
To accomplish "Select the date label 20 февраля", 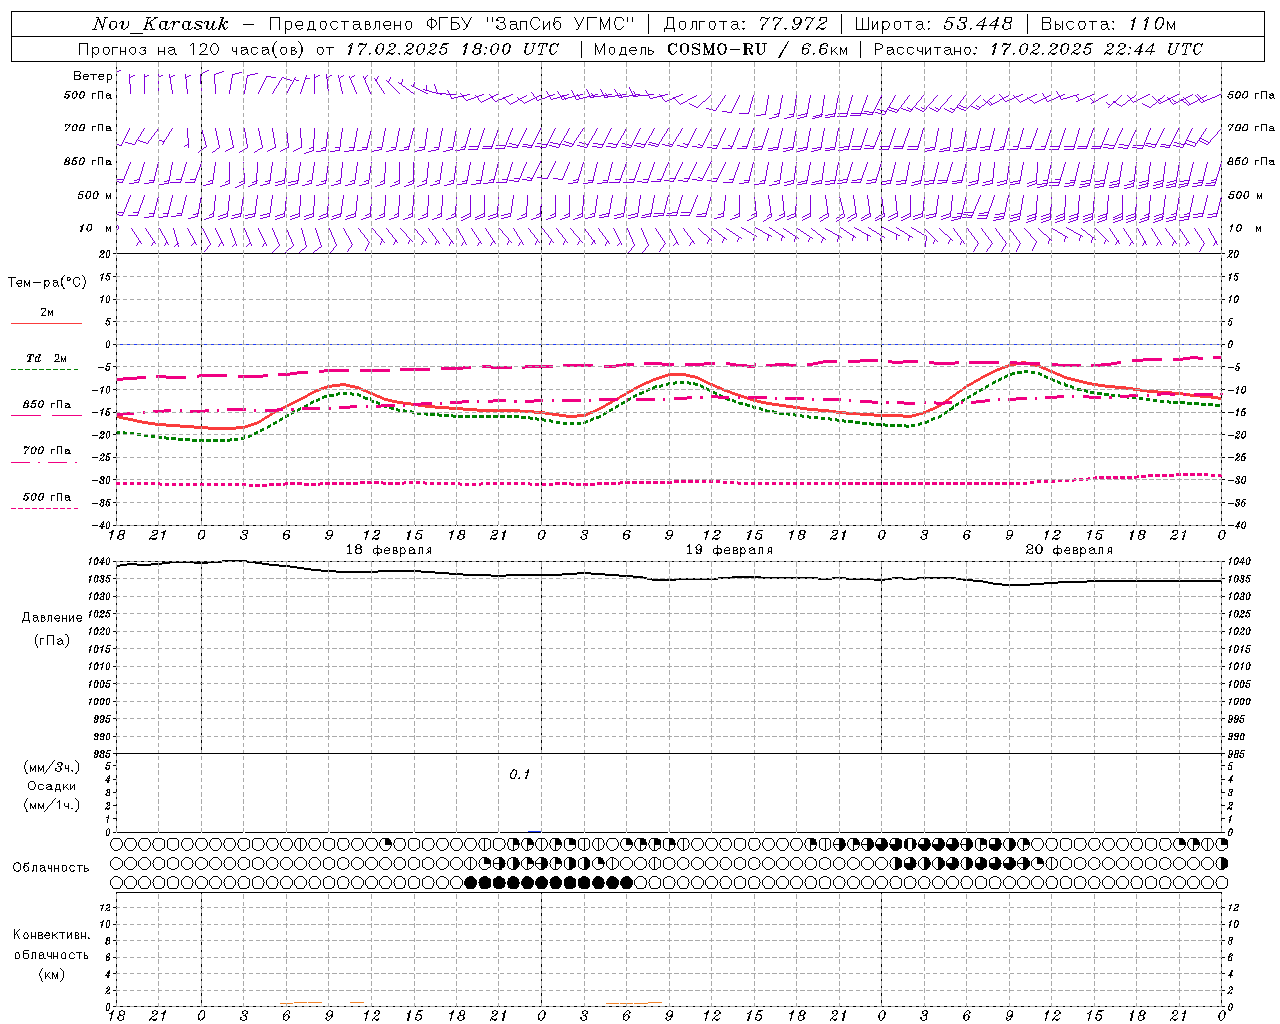I will [x=1069, y=550].
